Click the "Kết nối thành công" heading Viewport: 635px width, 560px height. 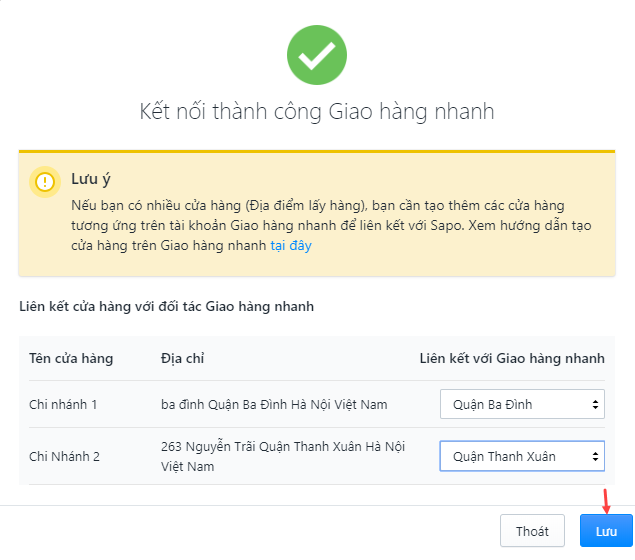tap(317, 111)
